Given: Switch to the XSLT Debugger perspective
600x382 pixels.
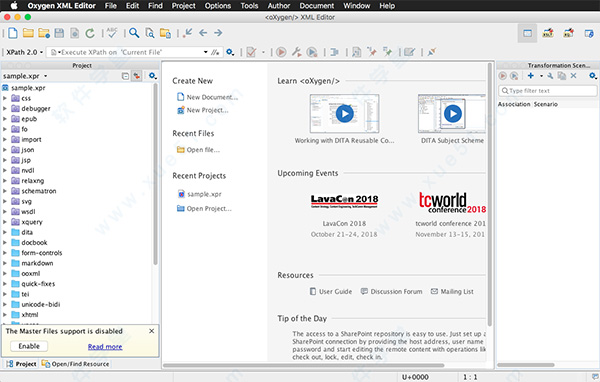Looking at the screenshot, I should coord(548,33).
